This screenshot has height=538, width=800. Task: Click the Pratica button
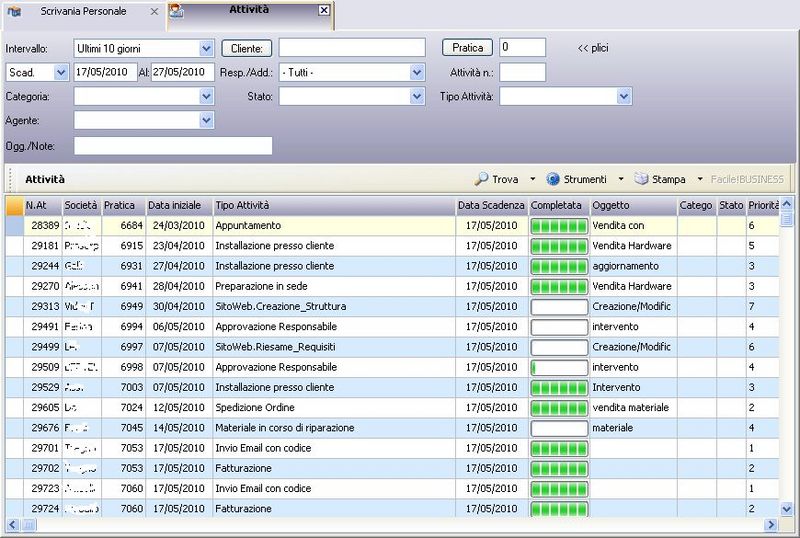467,47
